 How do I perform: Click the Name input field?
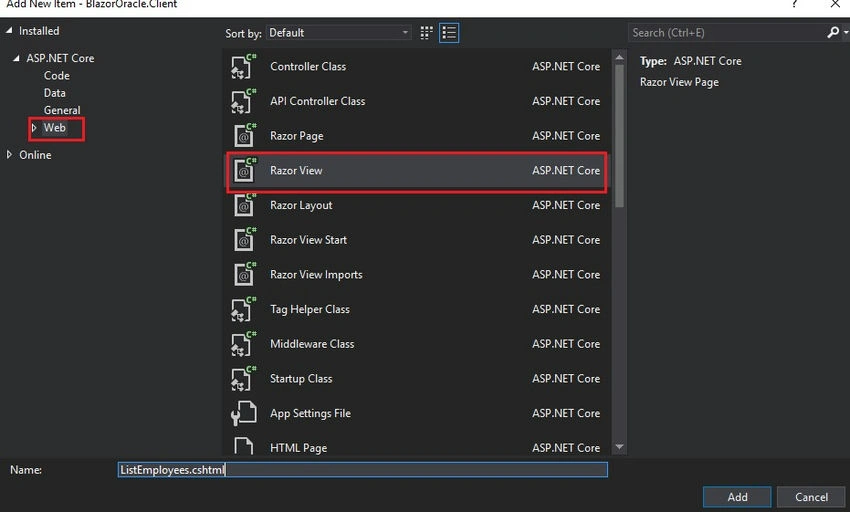pos(363,470)
